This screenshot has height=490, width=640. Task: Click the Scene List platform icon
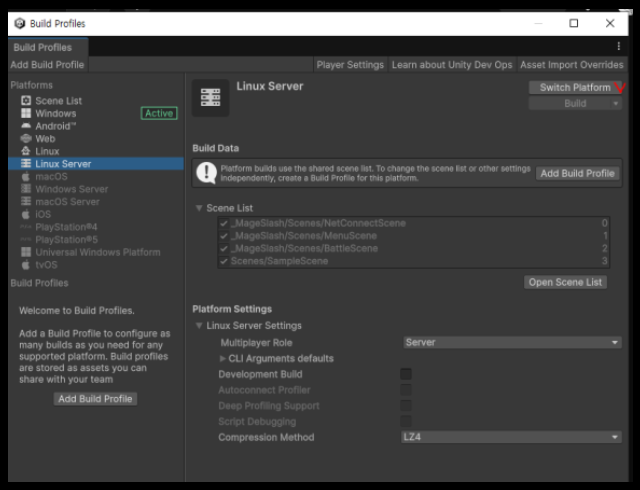point(26,100)
